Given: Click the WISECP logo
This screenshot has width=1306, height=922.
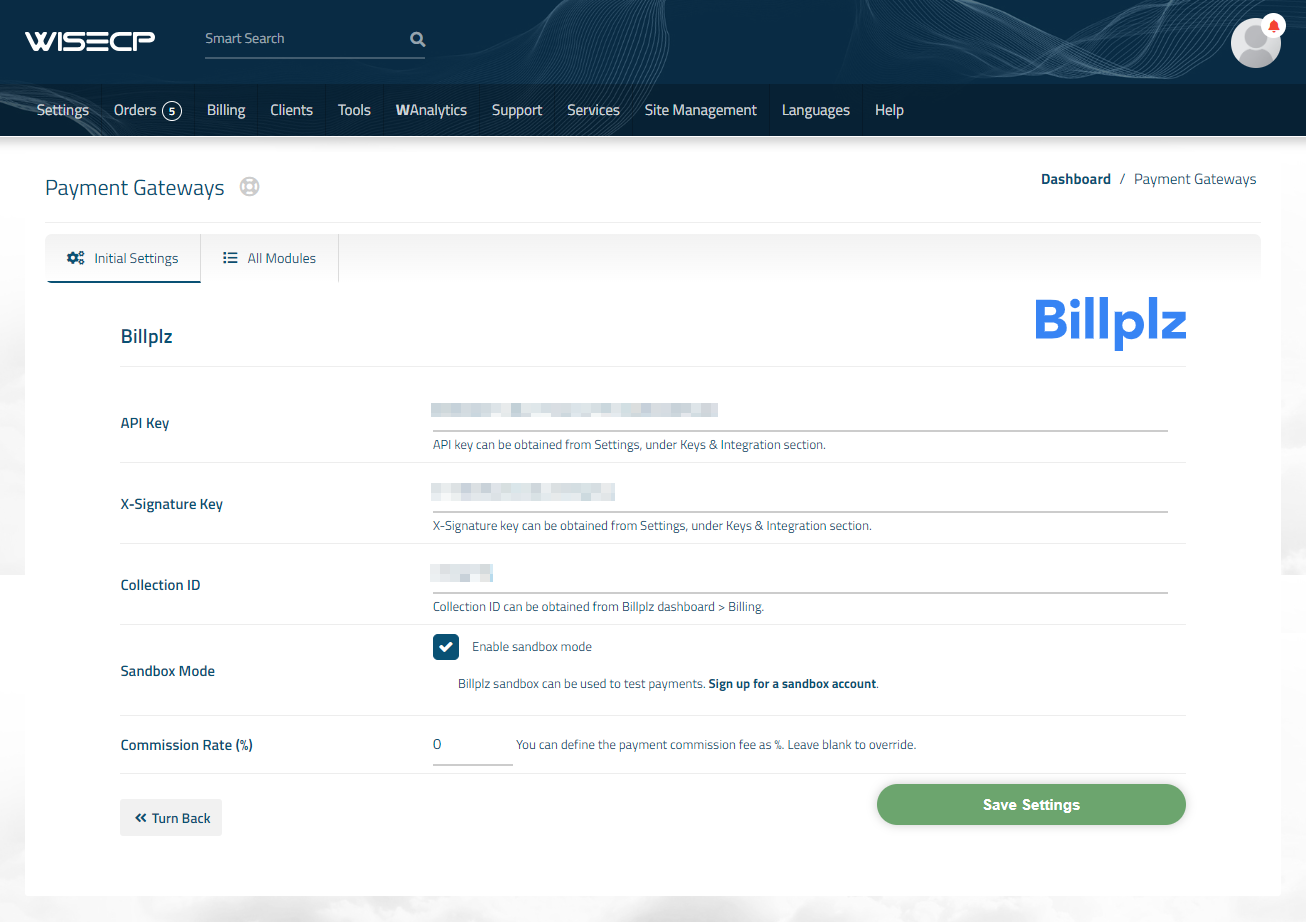Looking at the screenshot, I should coord(90,41).
